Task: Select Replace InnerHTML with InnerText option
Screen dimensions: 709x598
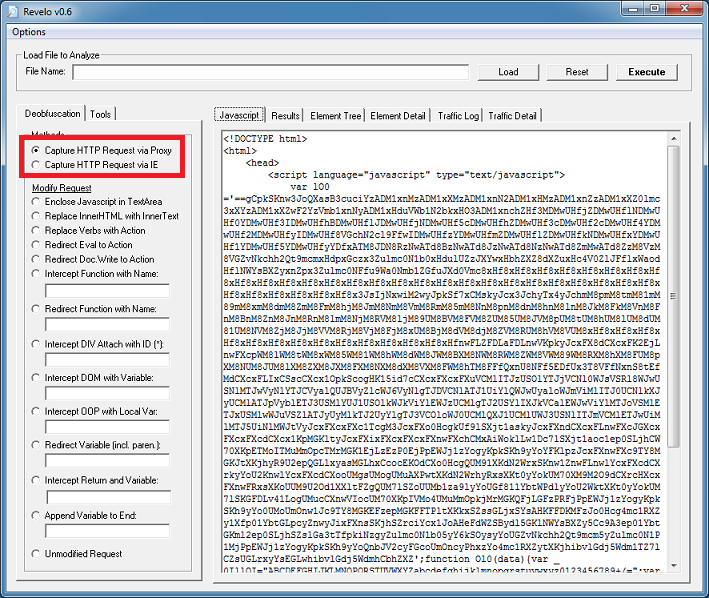Action: click(38, 215)
